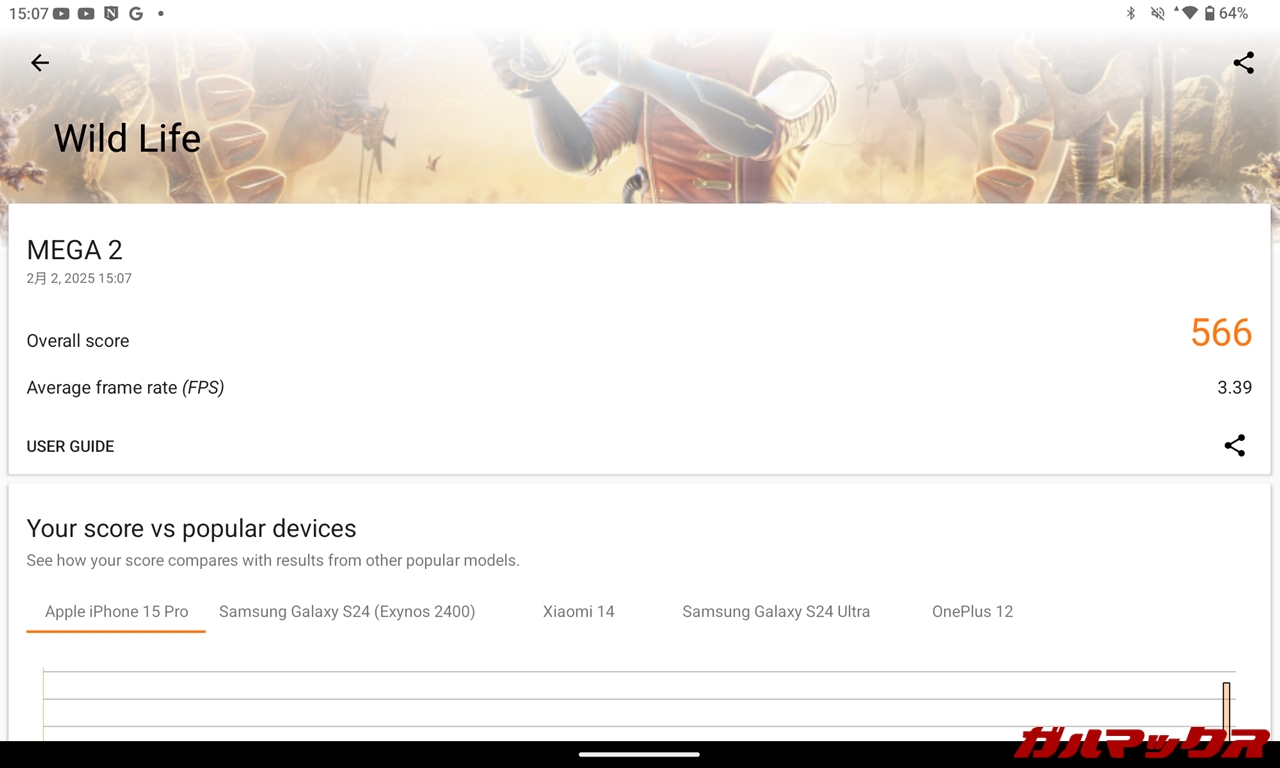
Task: Tap the Bluetooth status icon
Action: coord(1131,14)
